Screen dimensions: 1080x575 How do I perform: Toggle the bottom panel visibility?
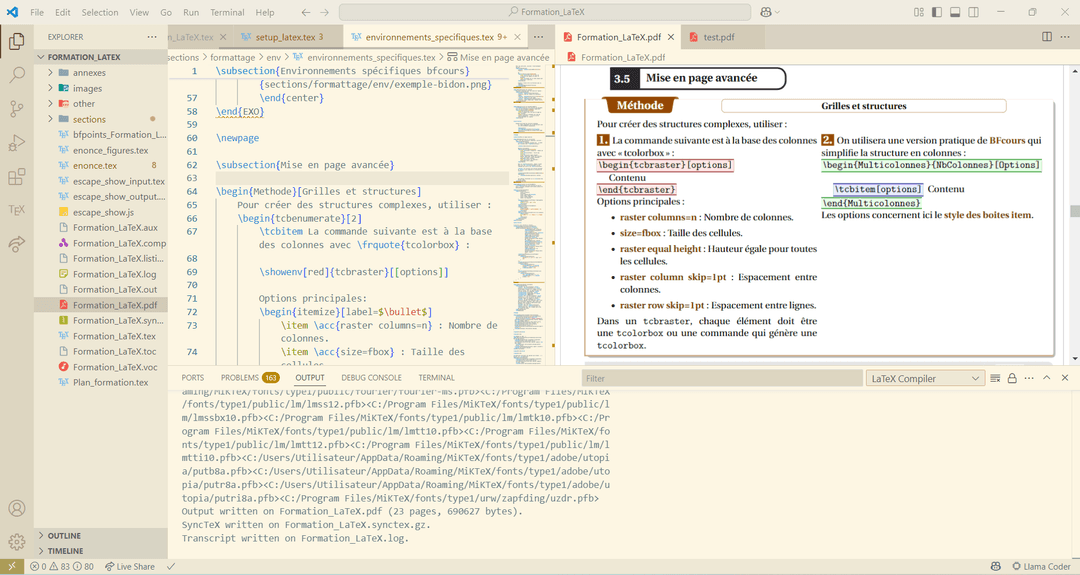coord(955,12)
